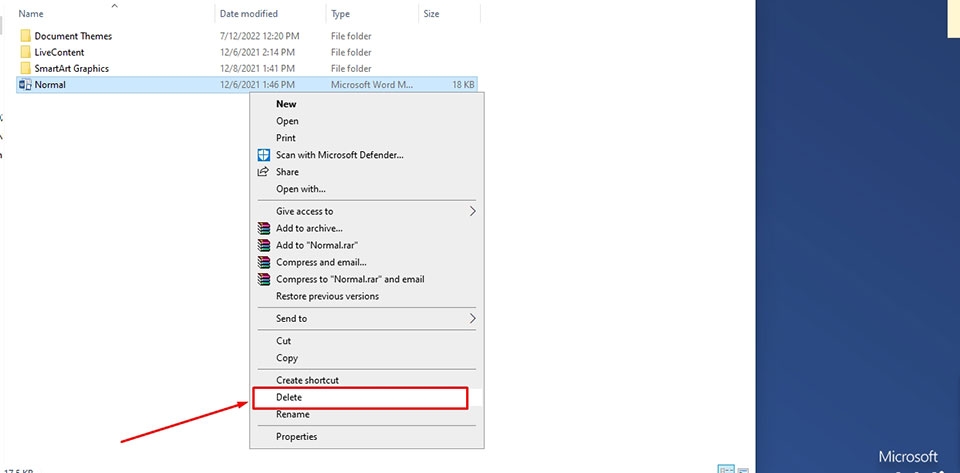Click WinRAR icon beside Add to "Normal.rar"
960x473 pixels.
(263, 245)
